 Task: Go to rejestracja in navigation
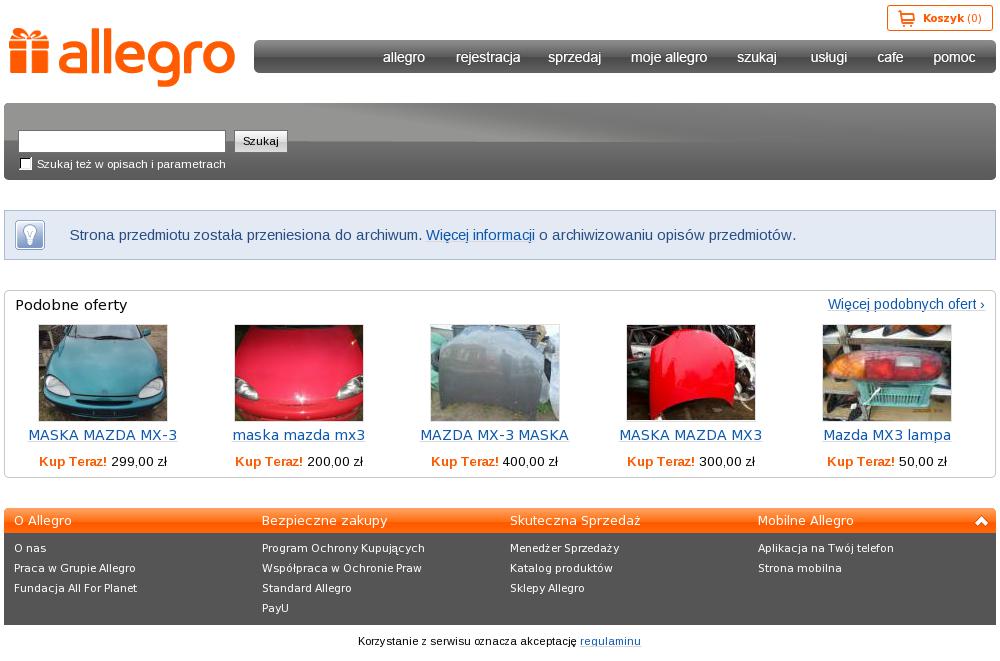[x=488, y=57]
